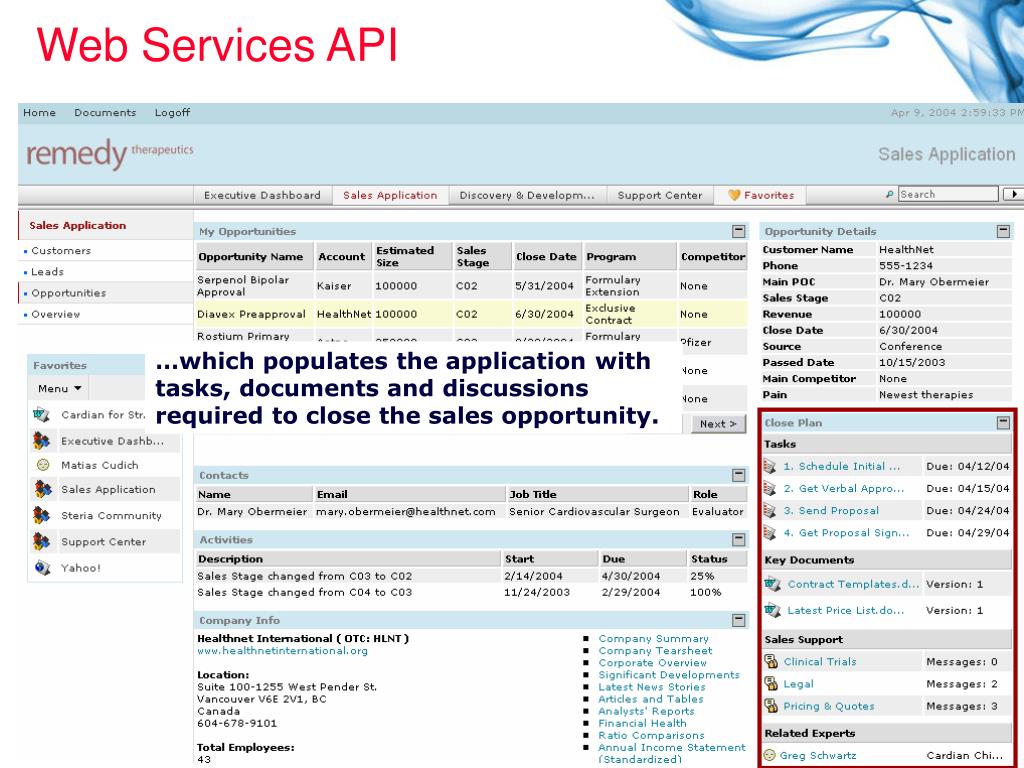The height and width of the screenshot is (768, 1024).
Task: Open the Company Tearsheet link
Action: coord(655,650)
